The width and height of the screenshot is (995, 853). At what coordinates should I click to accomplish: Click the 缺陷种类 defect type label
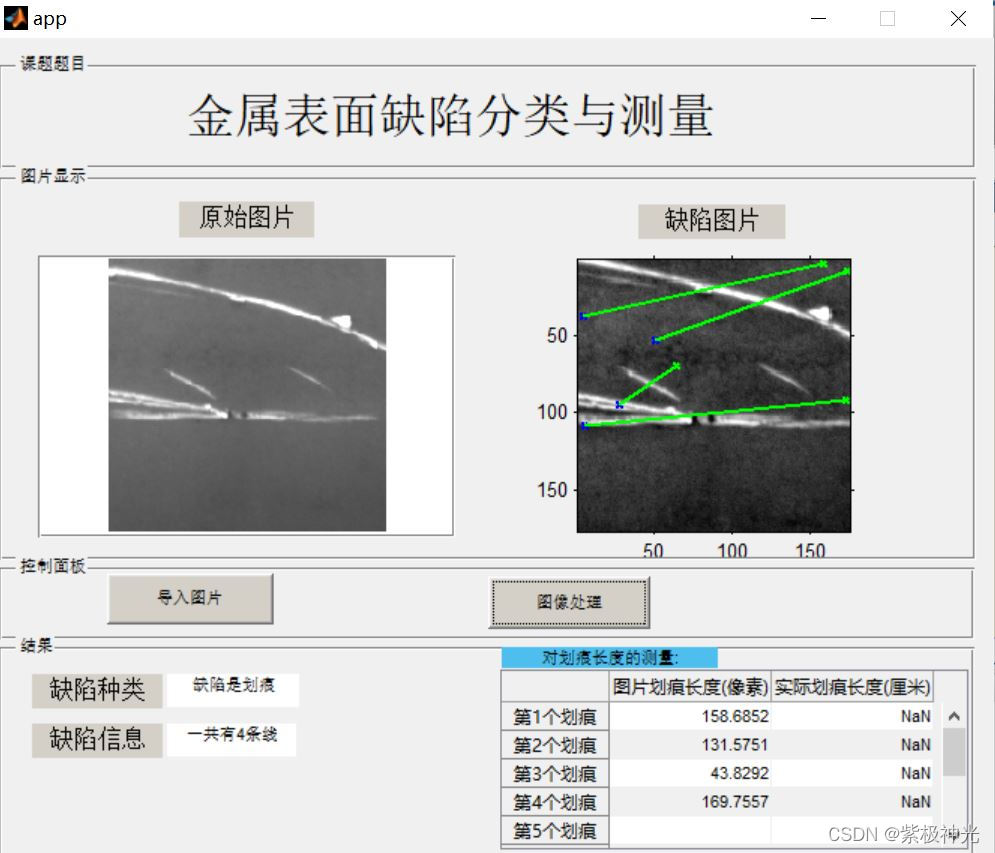pos(96,690)
